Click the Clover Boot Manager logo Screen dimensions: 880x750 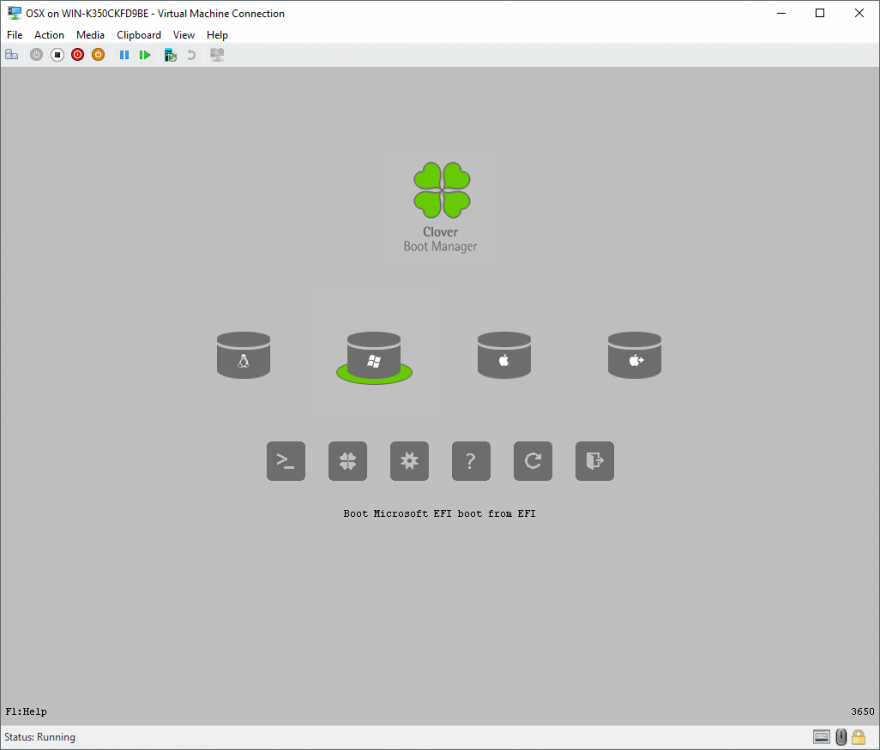click(x=441, y=207)
